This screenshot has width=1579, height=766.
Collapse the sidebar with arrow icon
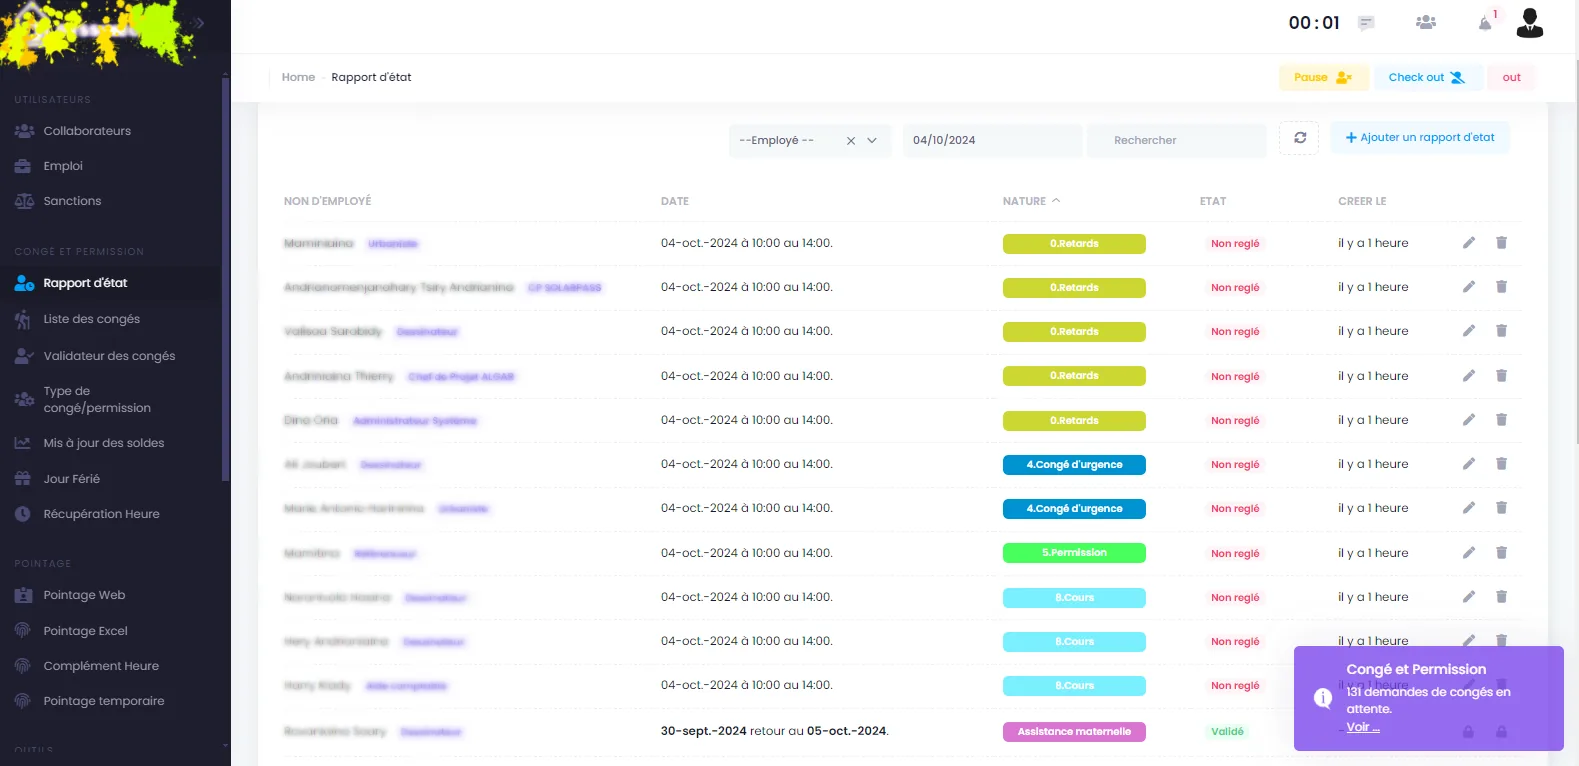(199, 22)
